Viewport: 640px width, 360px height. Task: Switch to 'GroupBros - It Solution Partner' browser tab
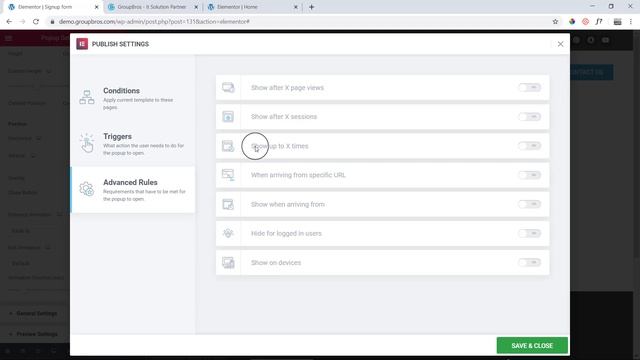click(x=151, y=7)
